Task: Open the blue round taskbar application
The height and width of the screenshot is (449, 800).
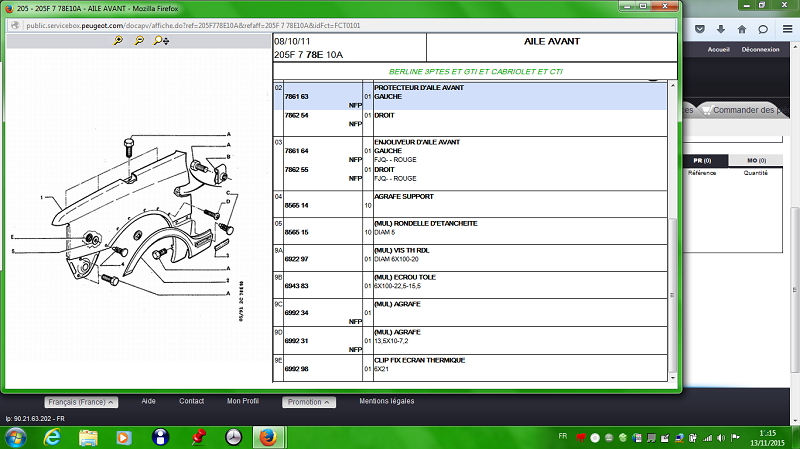Action: tap(160, 438)
